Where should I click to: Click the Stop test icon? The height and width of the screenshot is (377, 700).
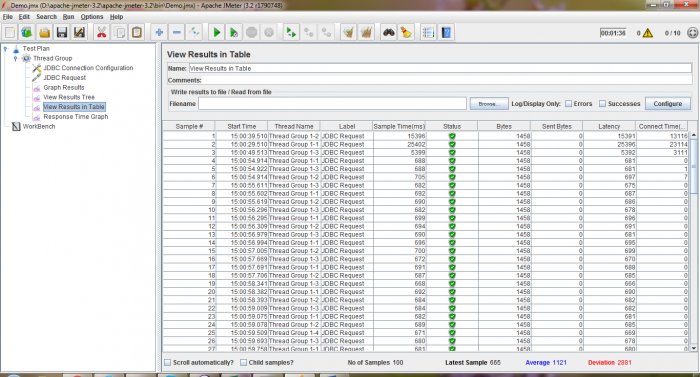pyautogui.click(x=251, y=33)
